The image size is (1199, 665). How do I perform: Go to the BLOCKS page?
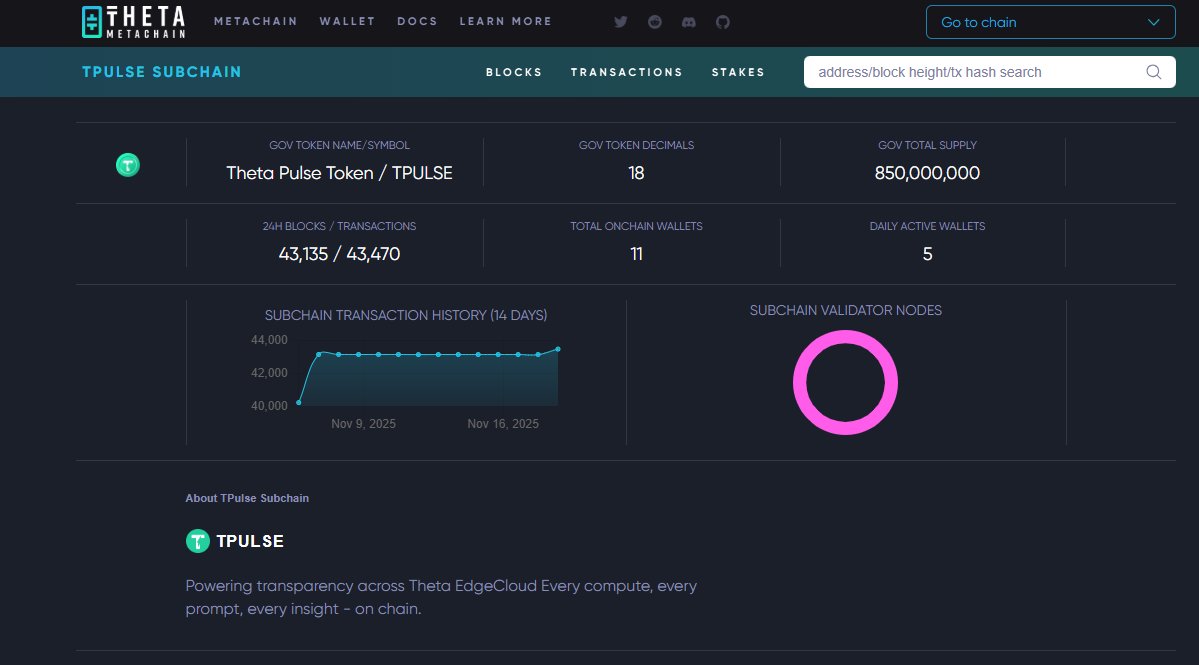[514, 72]
